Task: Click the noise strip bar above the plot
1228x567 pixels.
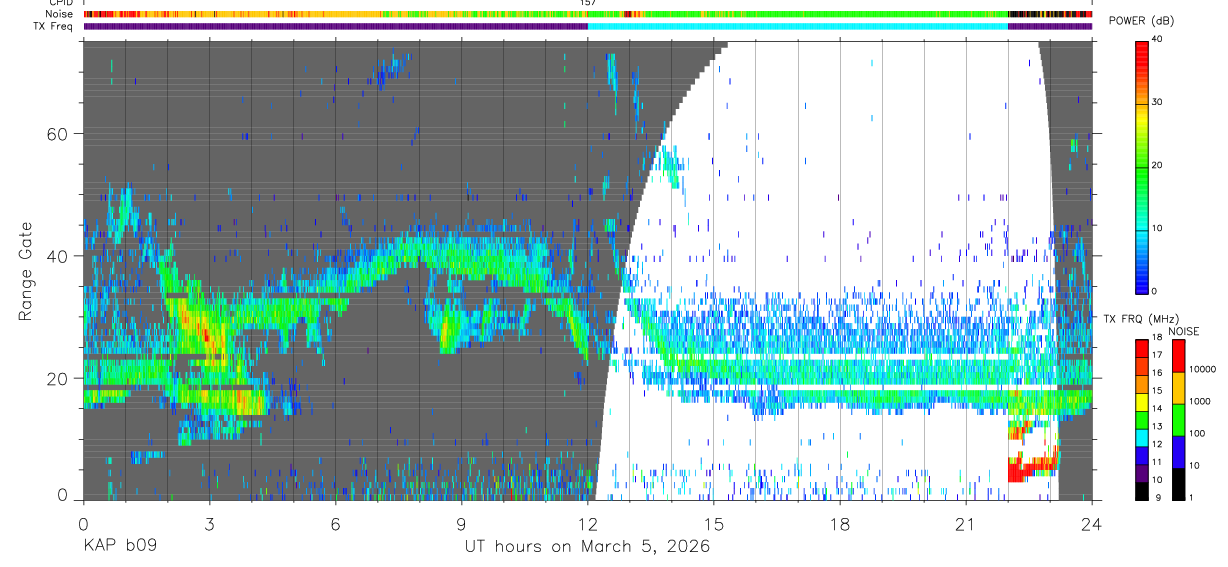Action: [588, 14]
